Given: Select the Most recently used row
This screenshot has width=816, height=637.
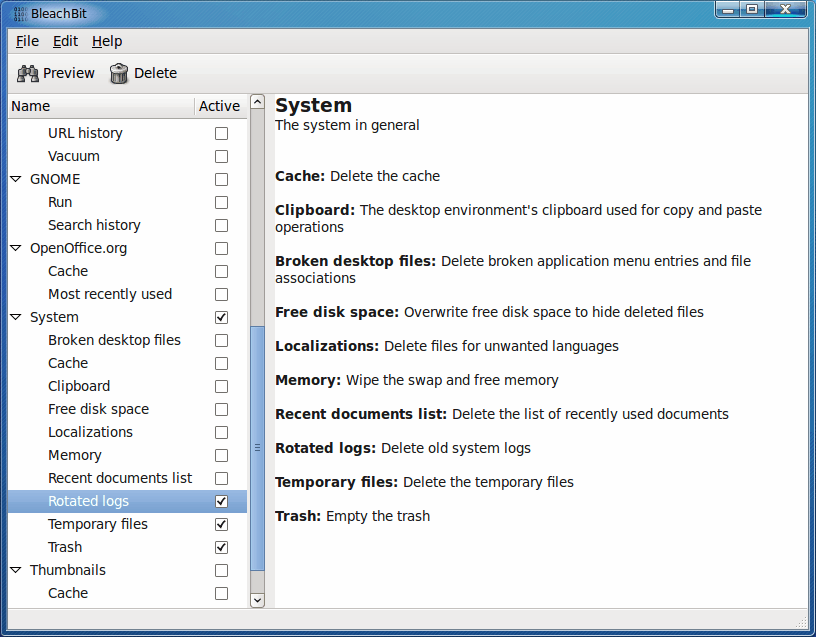Looking at the screenshot, I should [x=128, y=294].
